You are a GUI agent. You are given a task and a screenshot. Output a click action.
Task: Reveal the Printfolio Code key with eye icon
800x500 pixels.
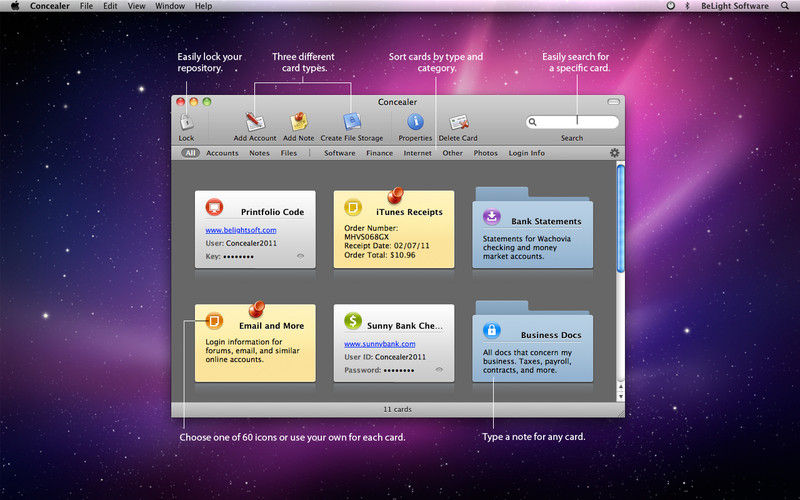coord(301,256)
